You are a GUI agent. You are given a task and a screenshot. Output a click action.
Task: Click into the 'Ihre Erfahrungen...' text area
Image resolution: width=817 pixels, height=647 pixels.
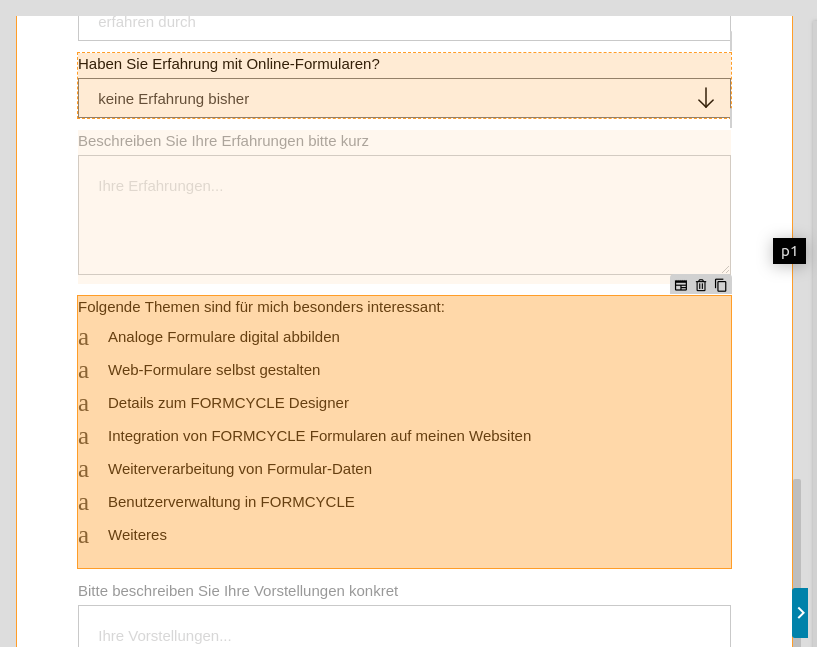coord(404,215)
